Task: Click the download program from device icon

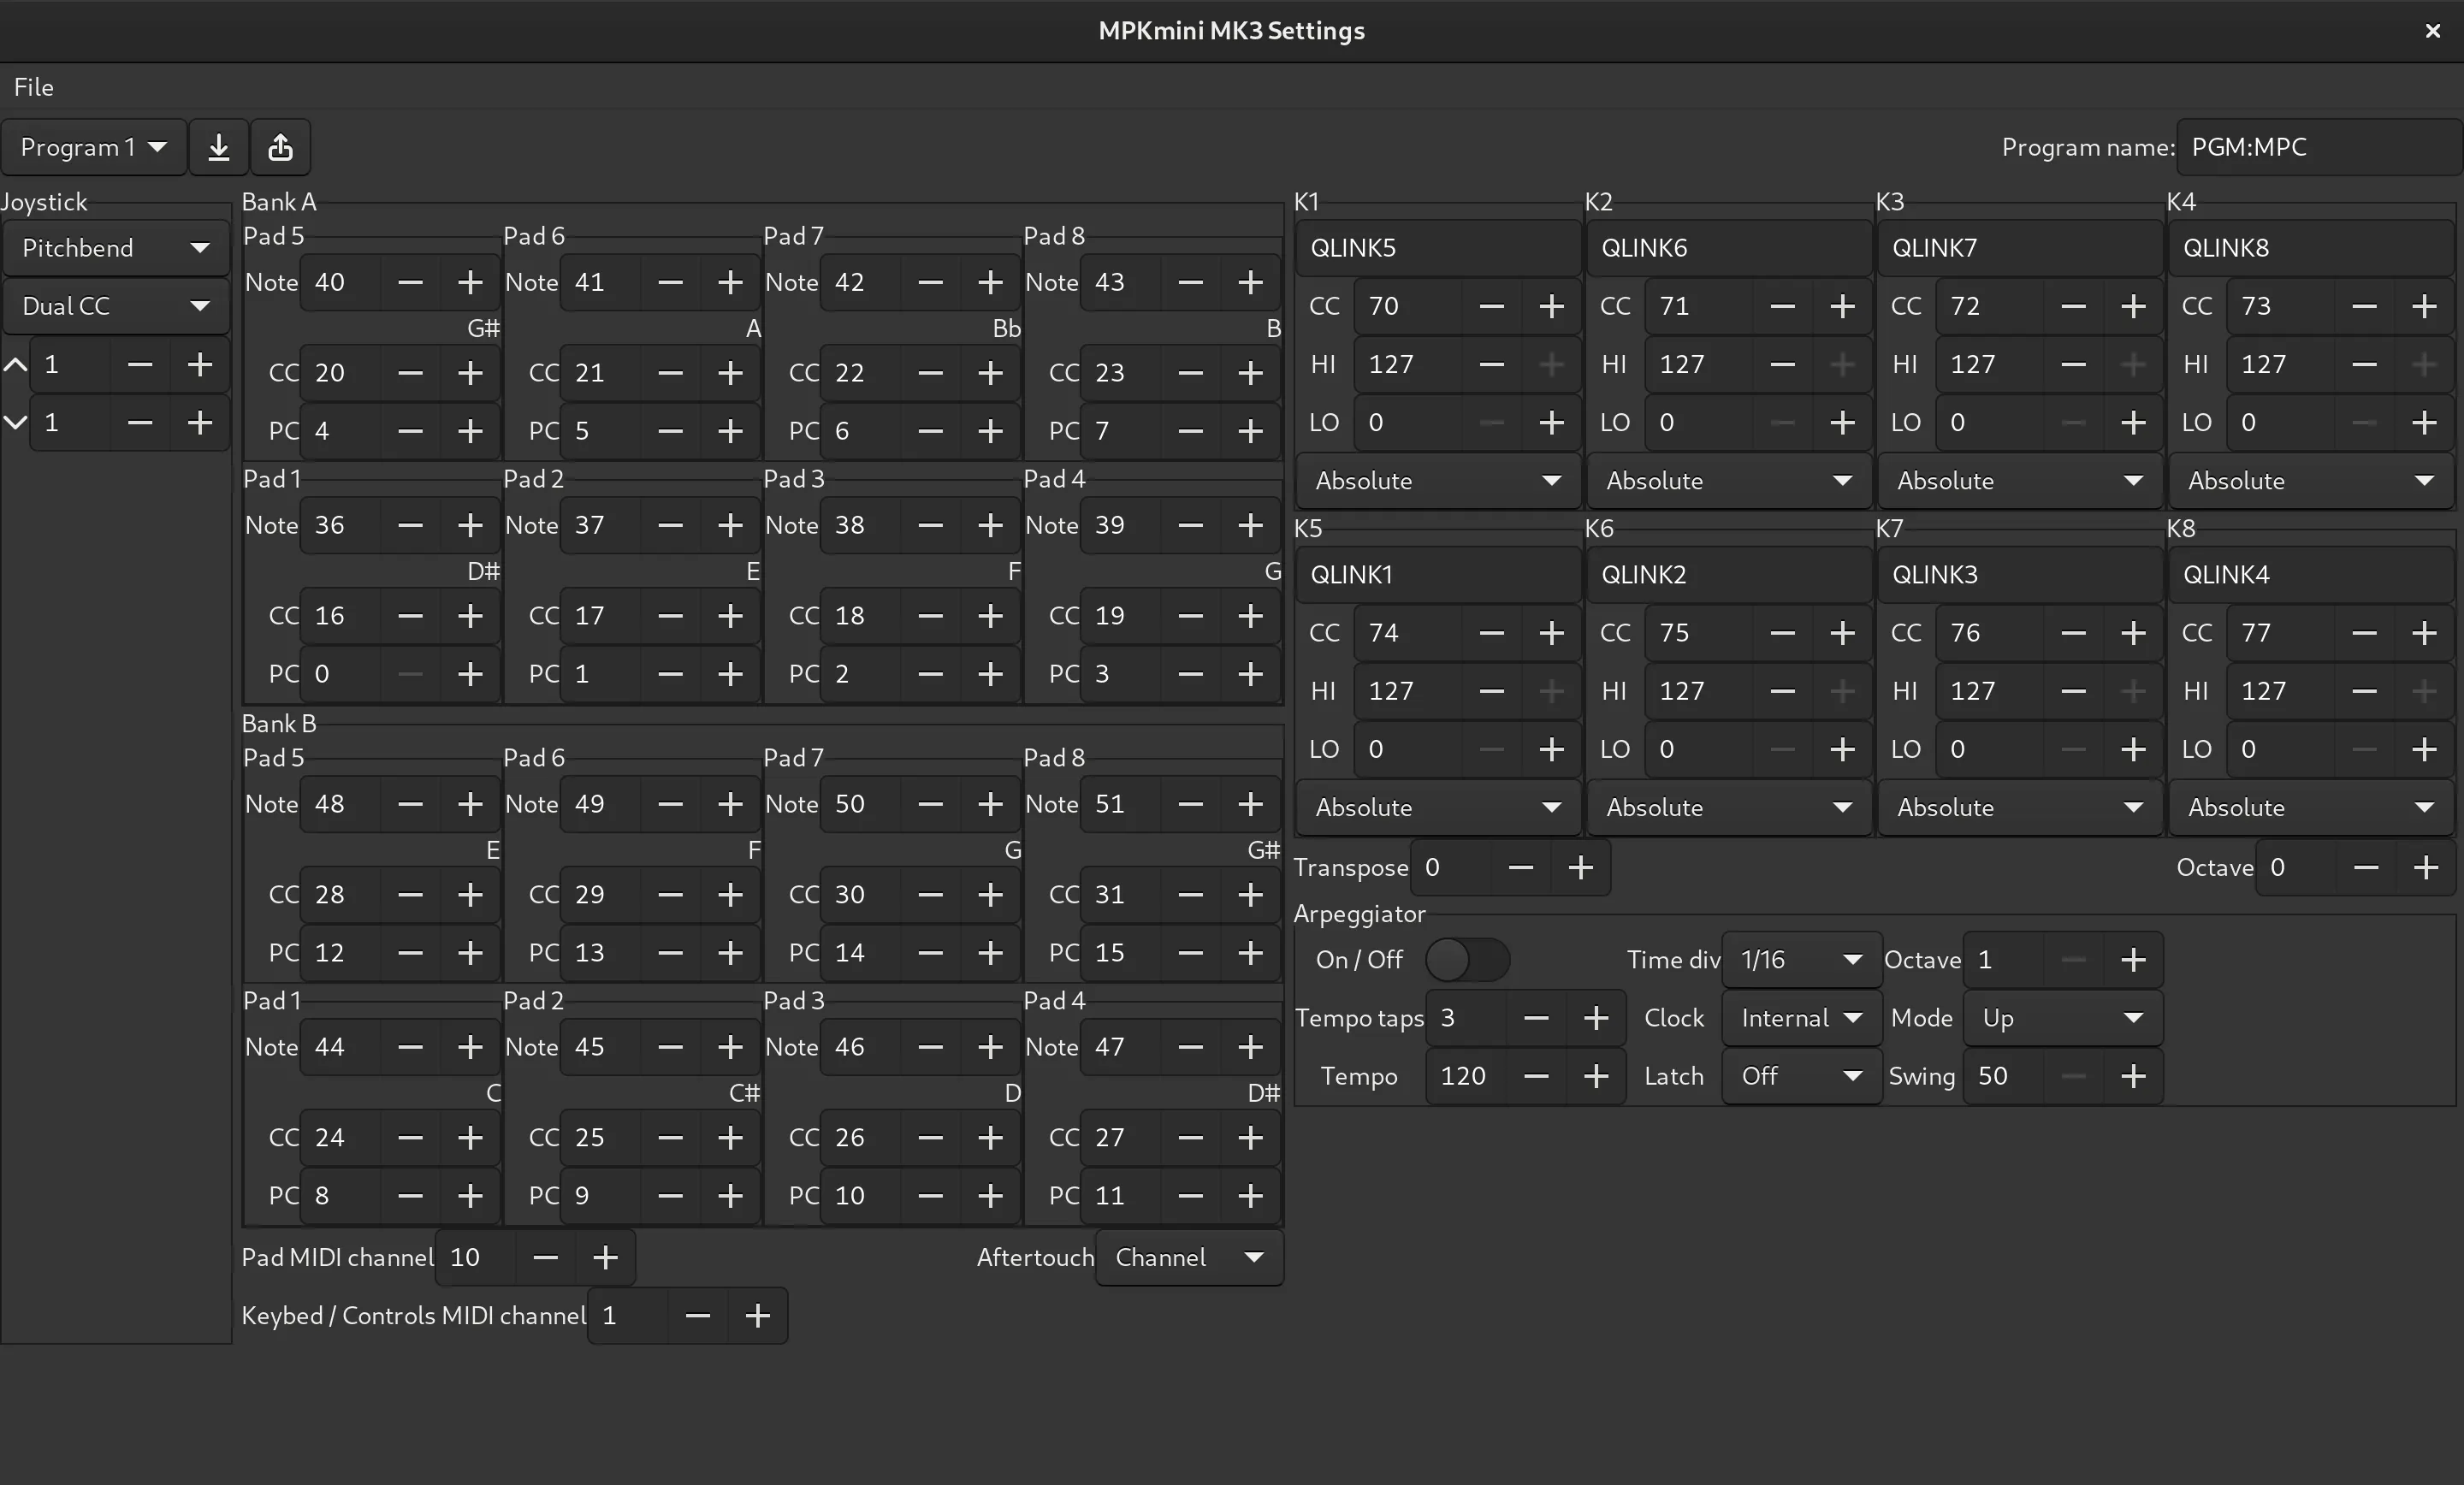Action: pos(219,147)
